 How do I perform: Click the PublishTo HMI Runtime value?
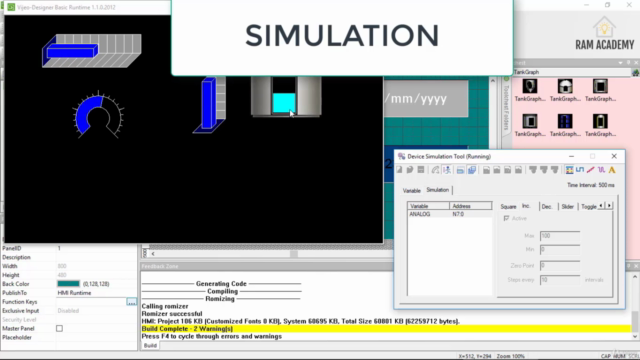(x=74, y=293)
